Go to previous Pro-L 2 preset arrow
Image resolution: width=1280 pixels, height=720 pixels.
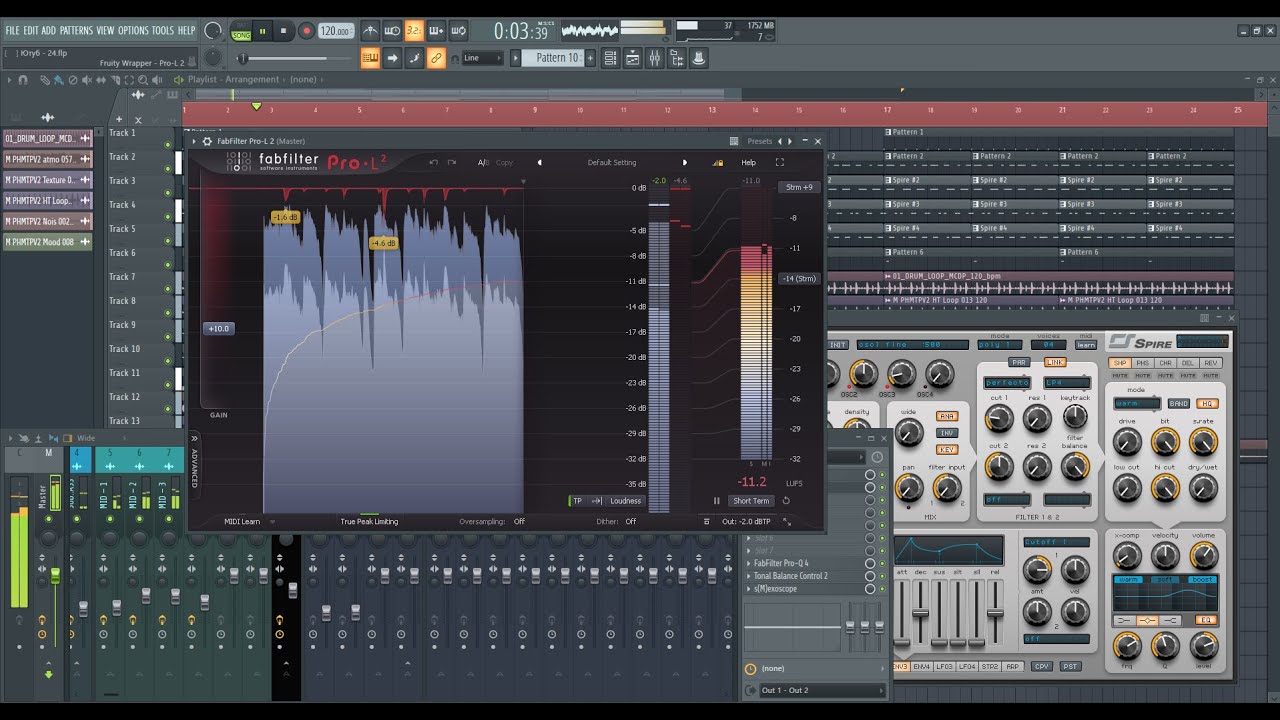pyautogui.click(x=539, y=162)
